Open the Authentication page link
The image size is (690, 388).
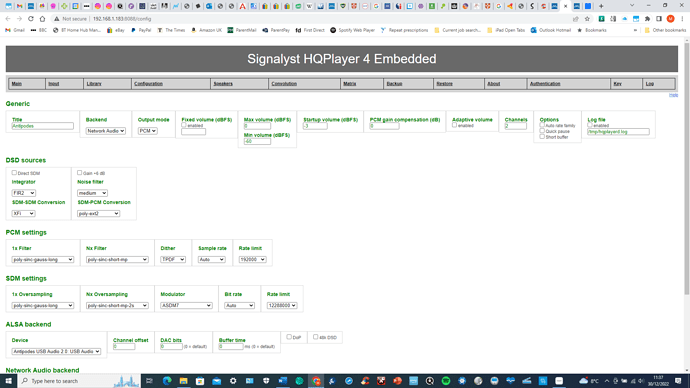click(x=545, y=84)
